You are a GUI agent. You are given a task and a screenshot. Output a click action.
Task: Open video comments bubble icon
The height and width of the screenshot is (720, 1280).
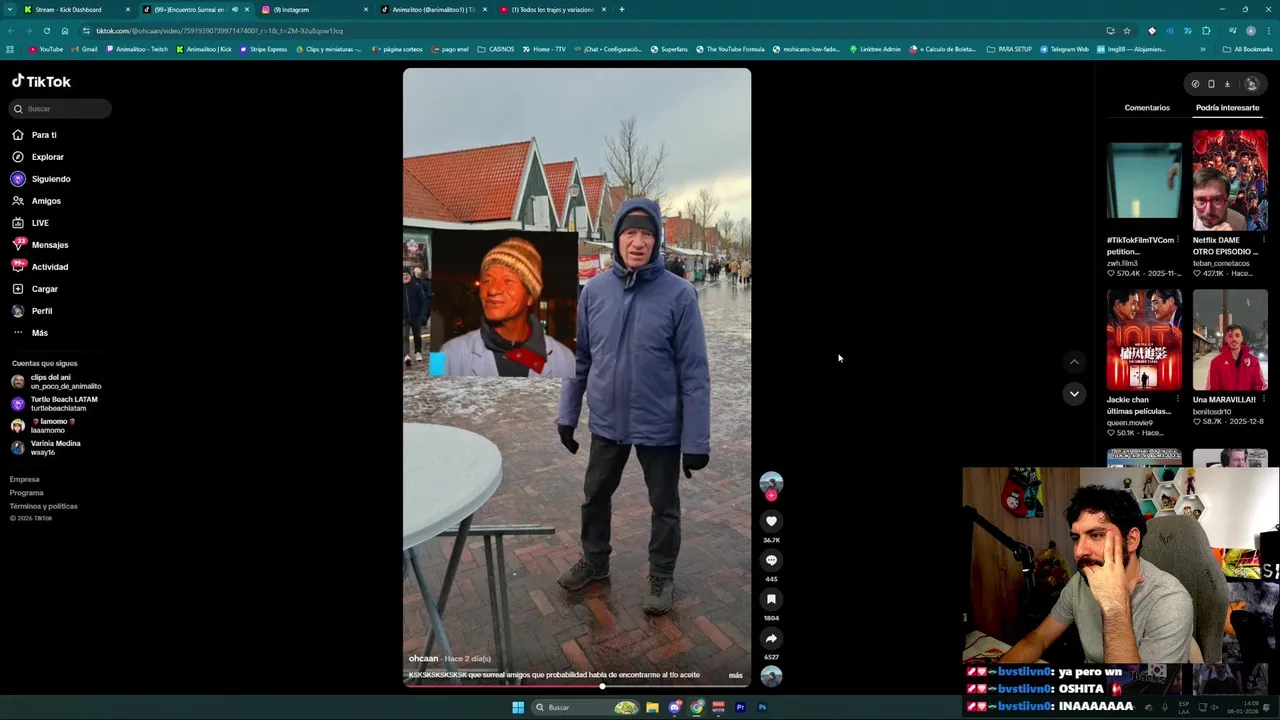pyautogui.click(x=771, y=560)
